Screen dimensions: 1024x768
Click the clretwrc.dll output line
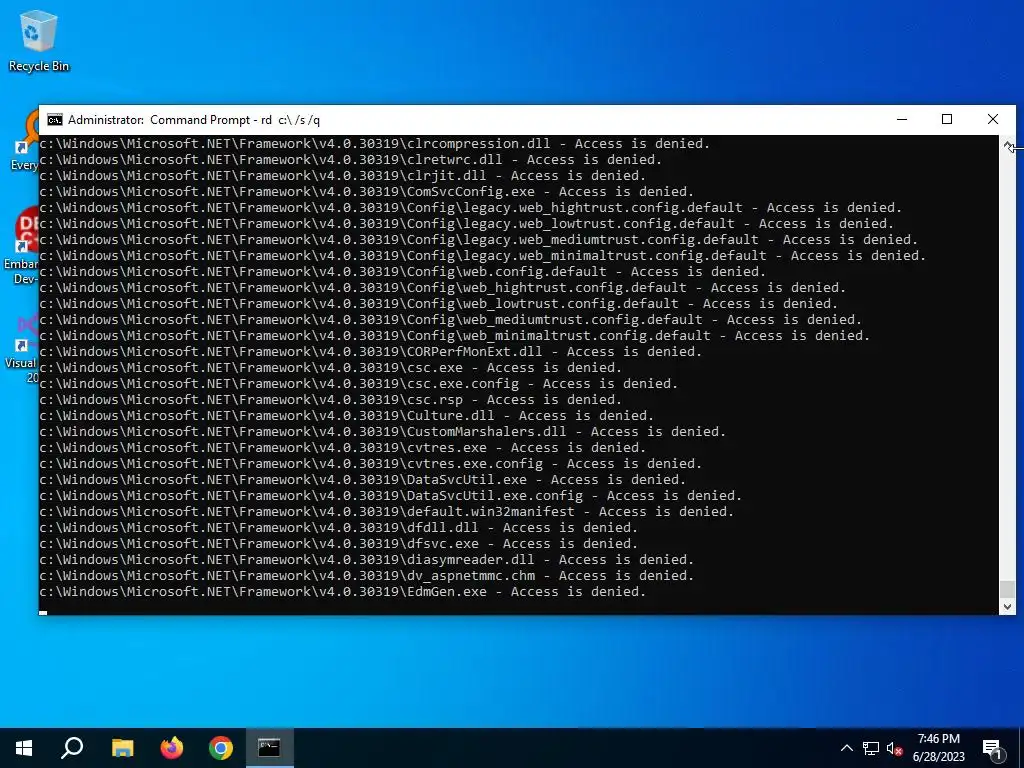[351, 159]
